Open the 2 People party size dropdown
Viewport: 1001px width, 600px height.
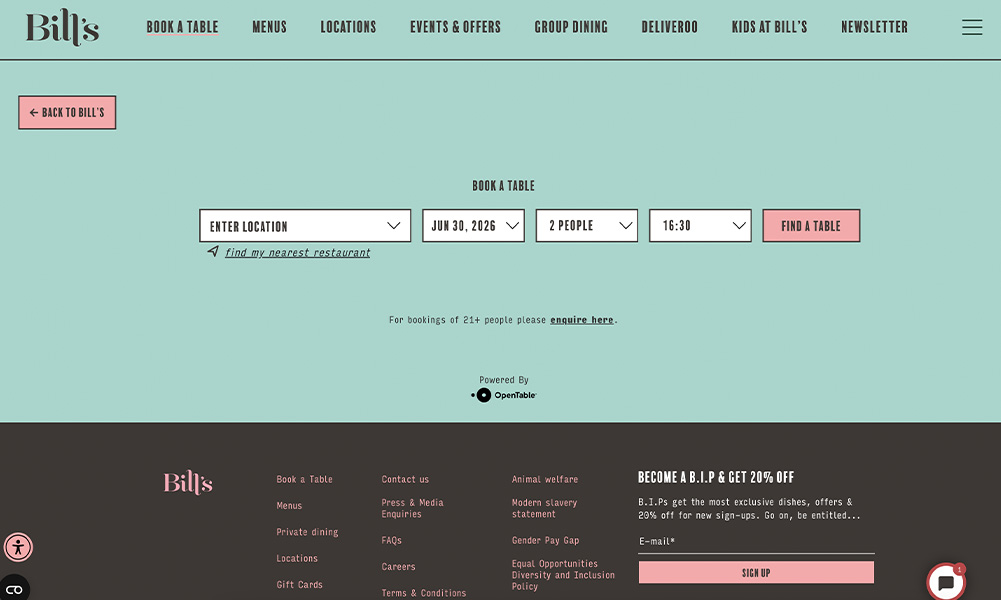coord(587,225)
